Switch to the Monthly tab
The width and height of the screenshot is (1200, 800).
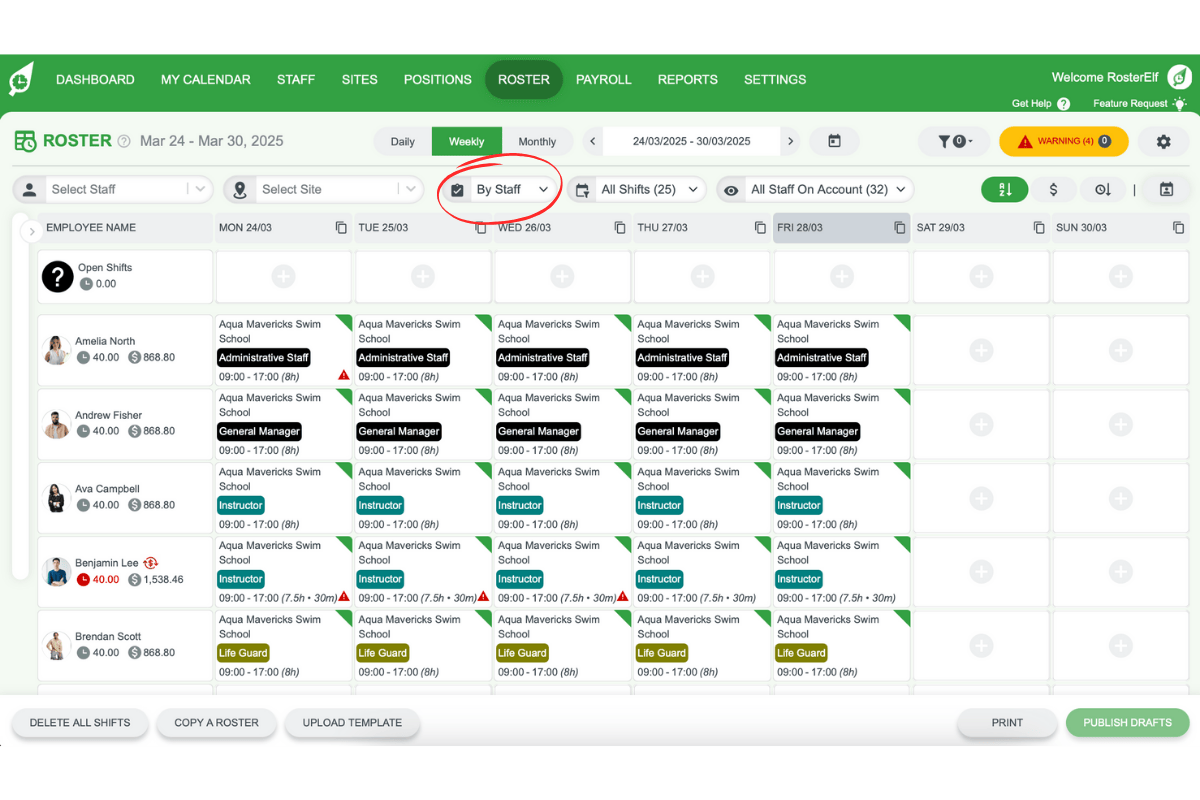[537, 141]
